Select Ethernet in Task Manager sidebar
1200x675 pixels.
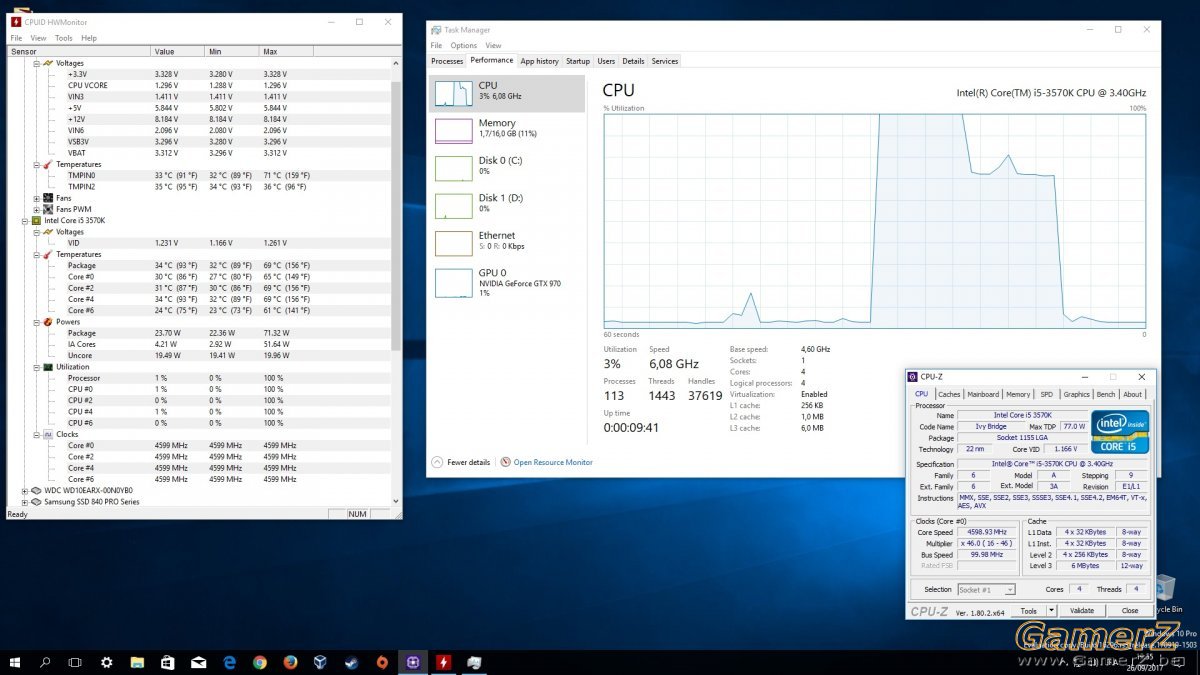[x=507, y=241]
